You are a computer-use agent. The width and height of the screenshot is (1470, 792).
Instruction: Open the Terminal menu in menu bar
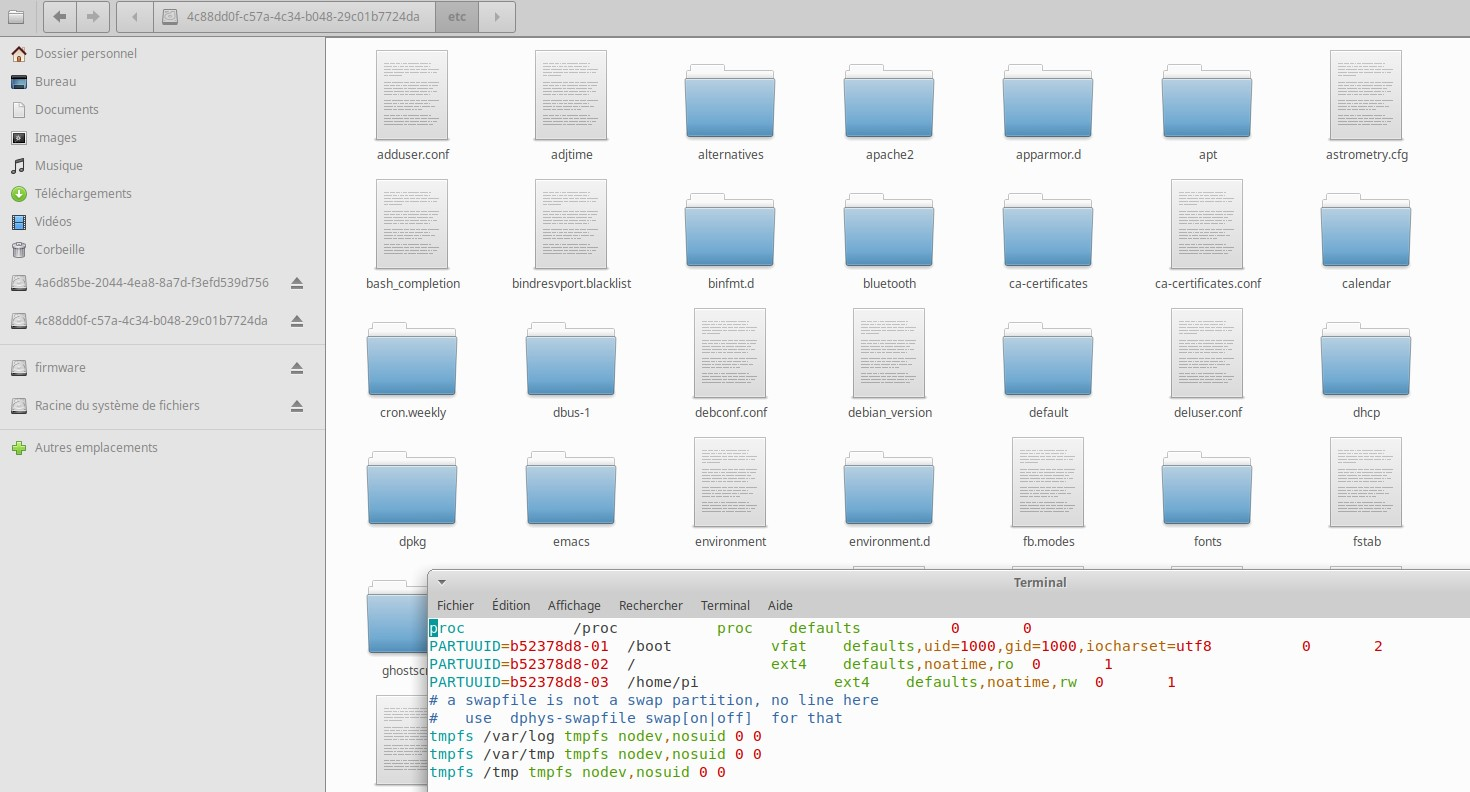(725, 605)
